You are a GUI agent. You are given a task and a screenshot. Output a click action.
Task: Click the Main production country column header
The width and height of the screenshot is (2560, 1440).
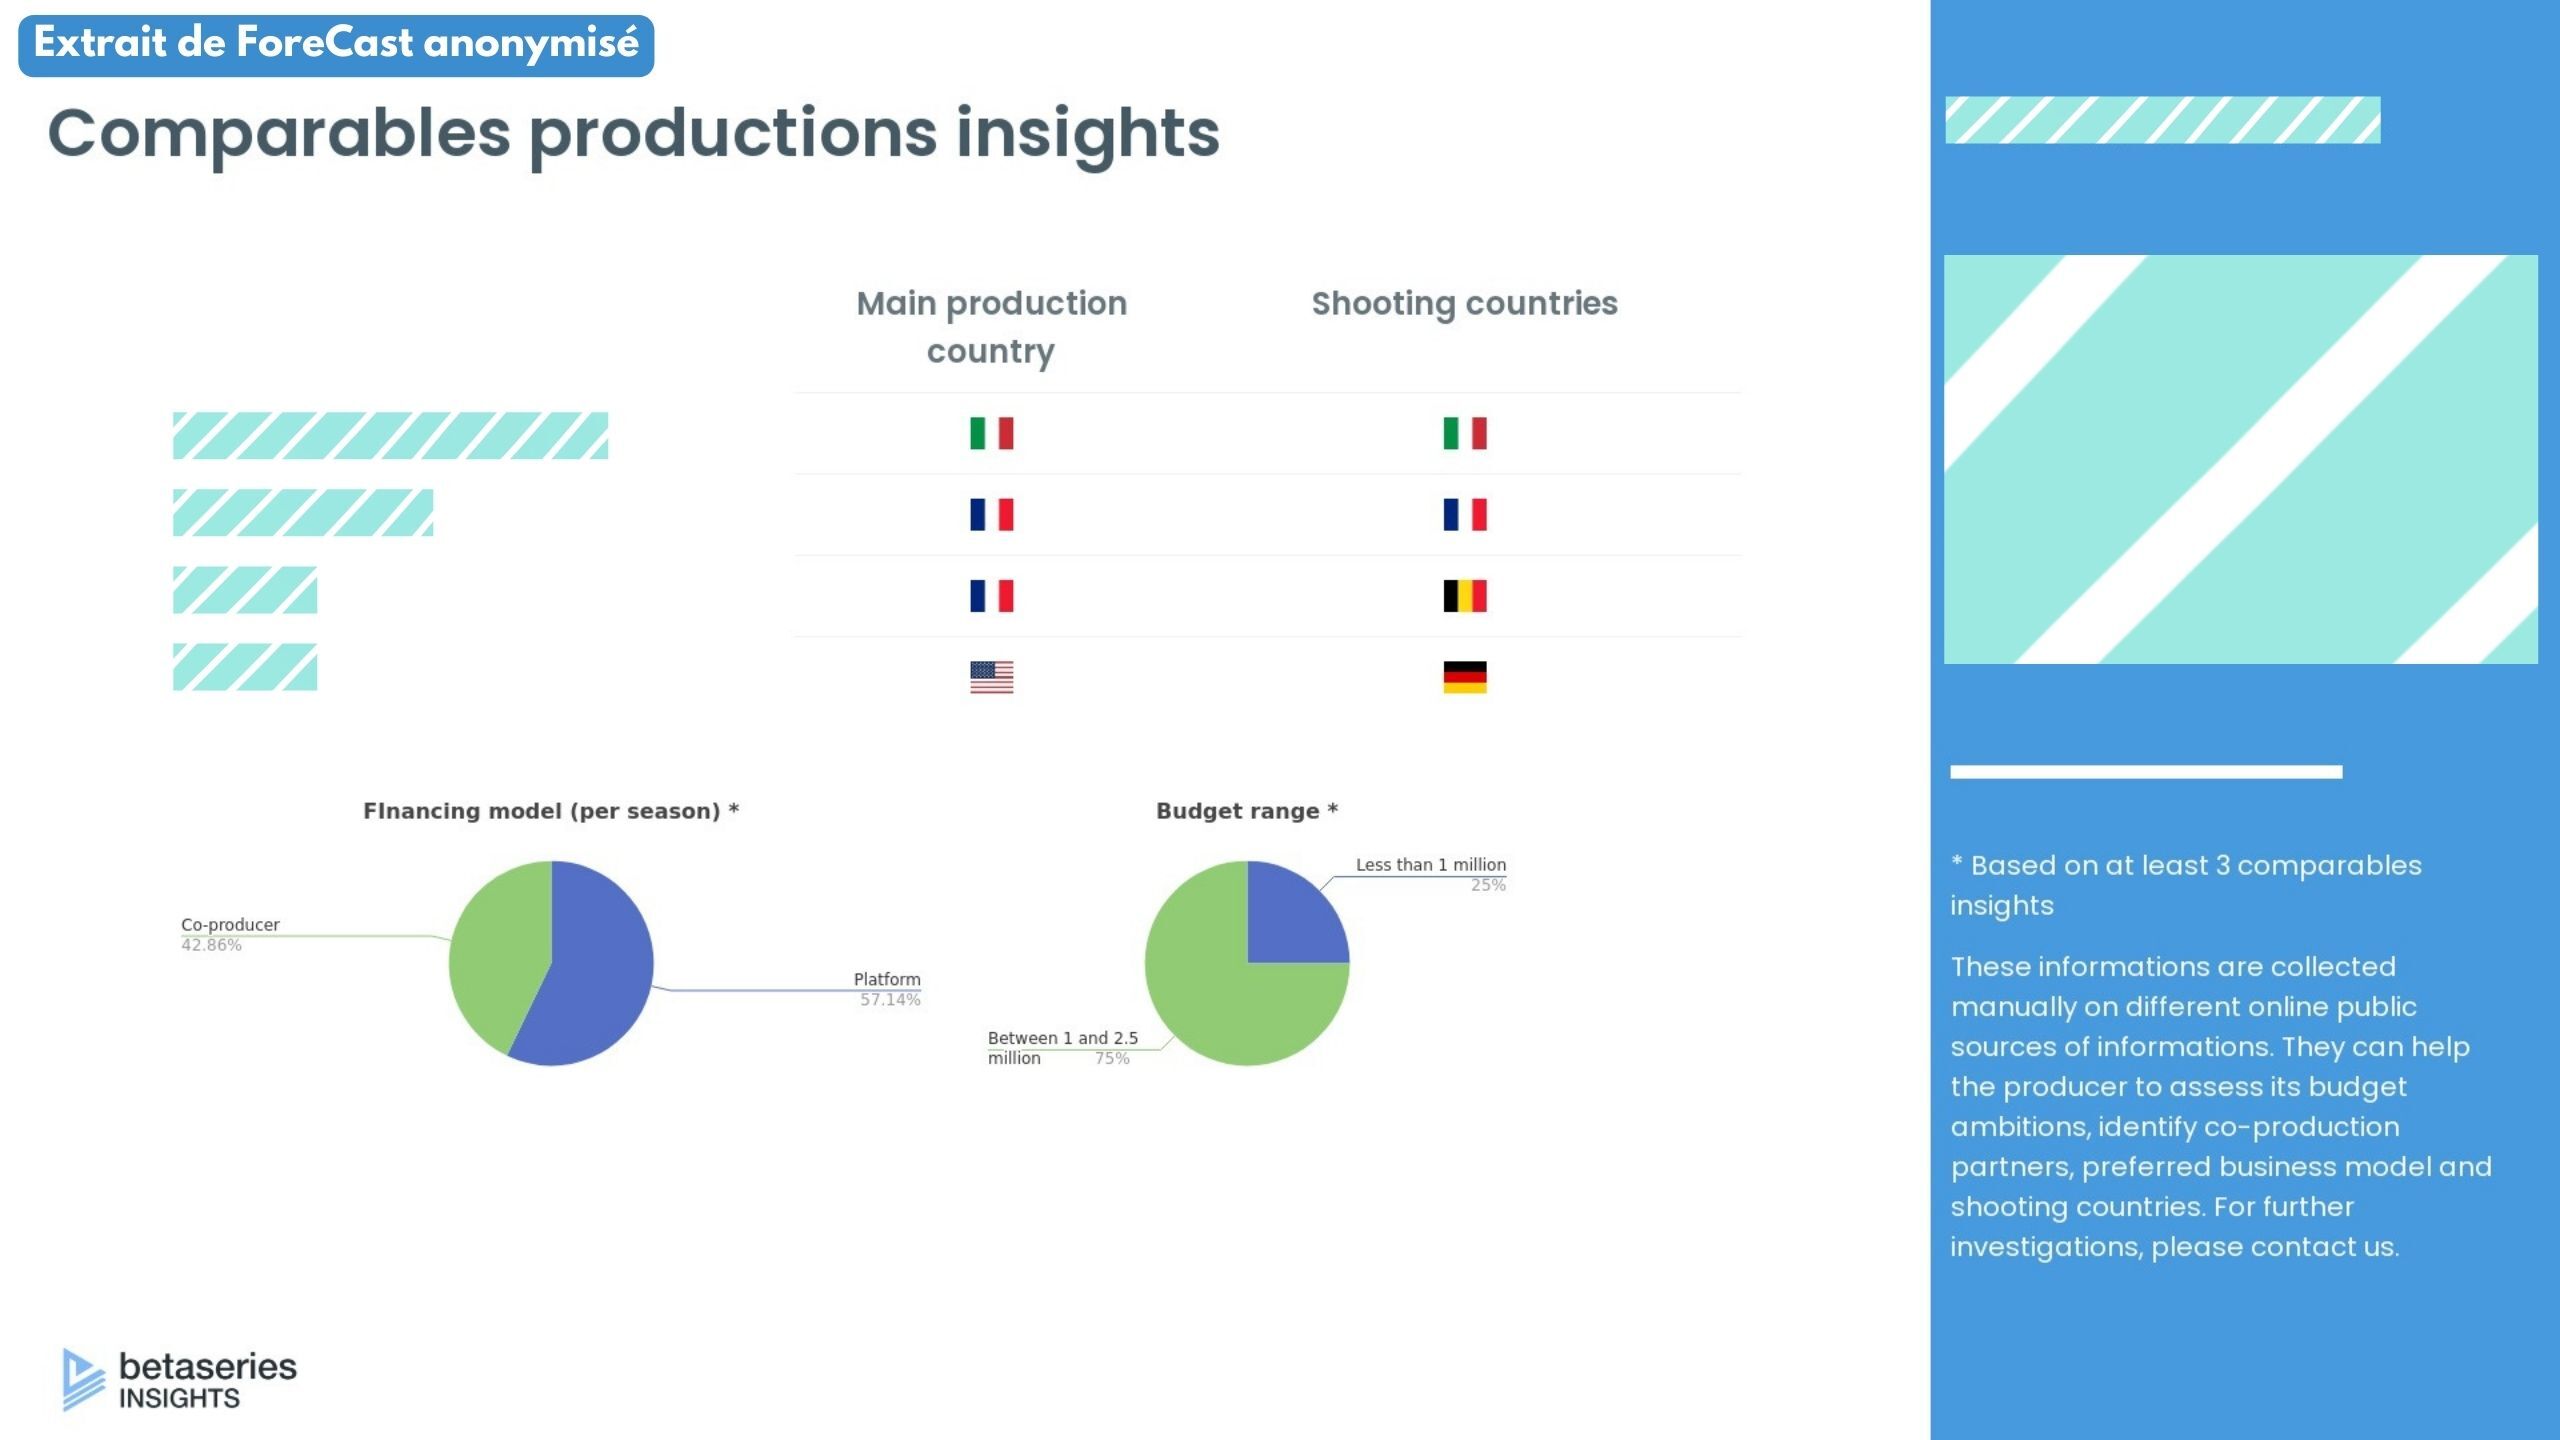(x=991, y=326)
